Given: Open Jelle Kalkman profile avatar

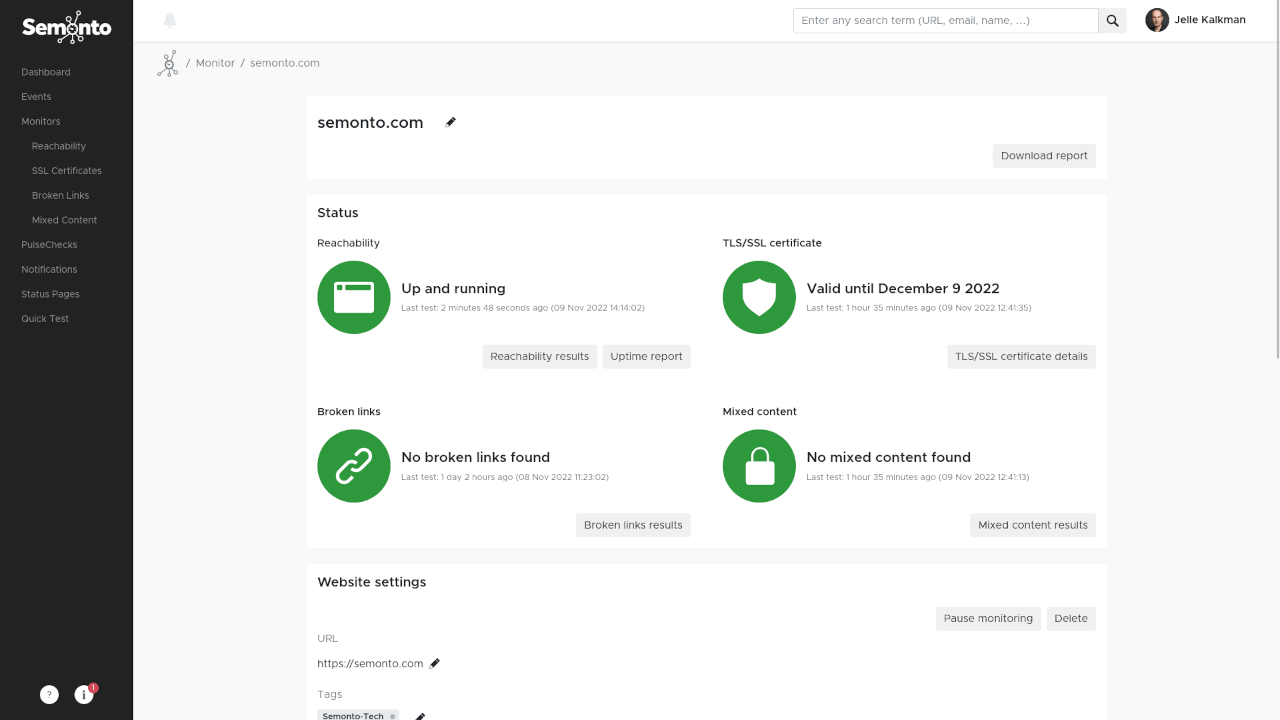Looking at the screenshot, I should click(1157, 20).
